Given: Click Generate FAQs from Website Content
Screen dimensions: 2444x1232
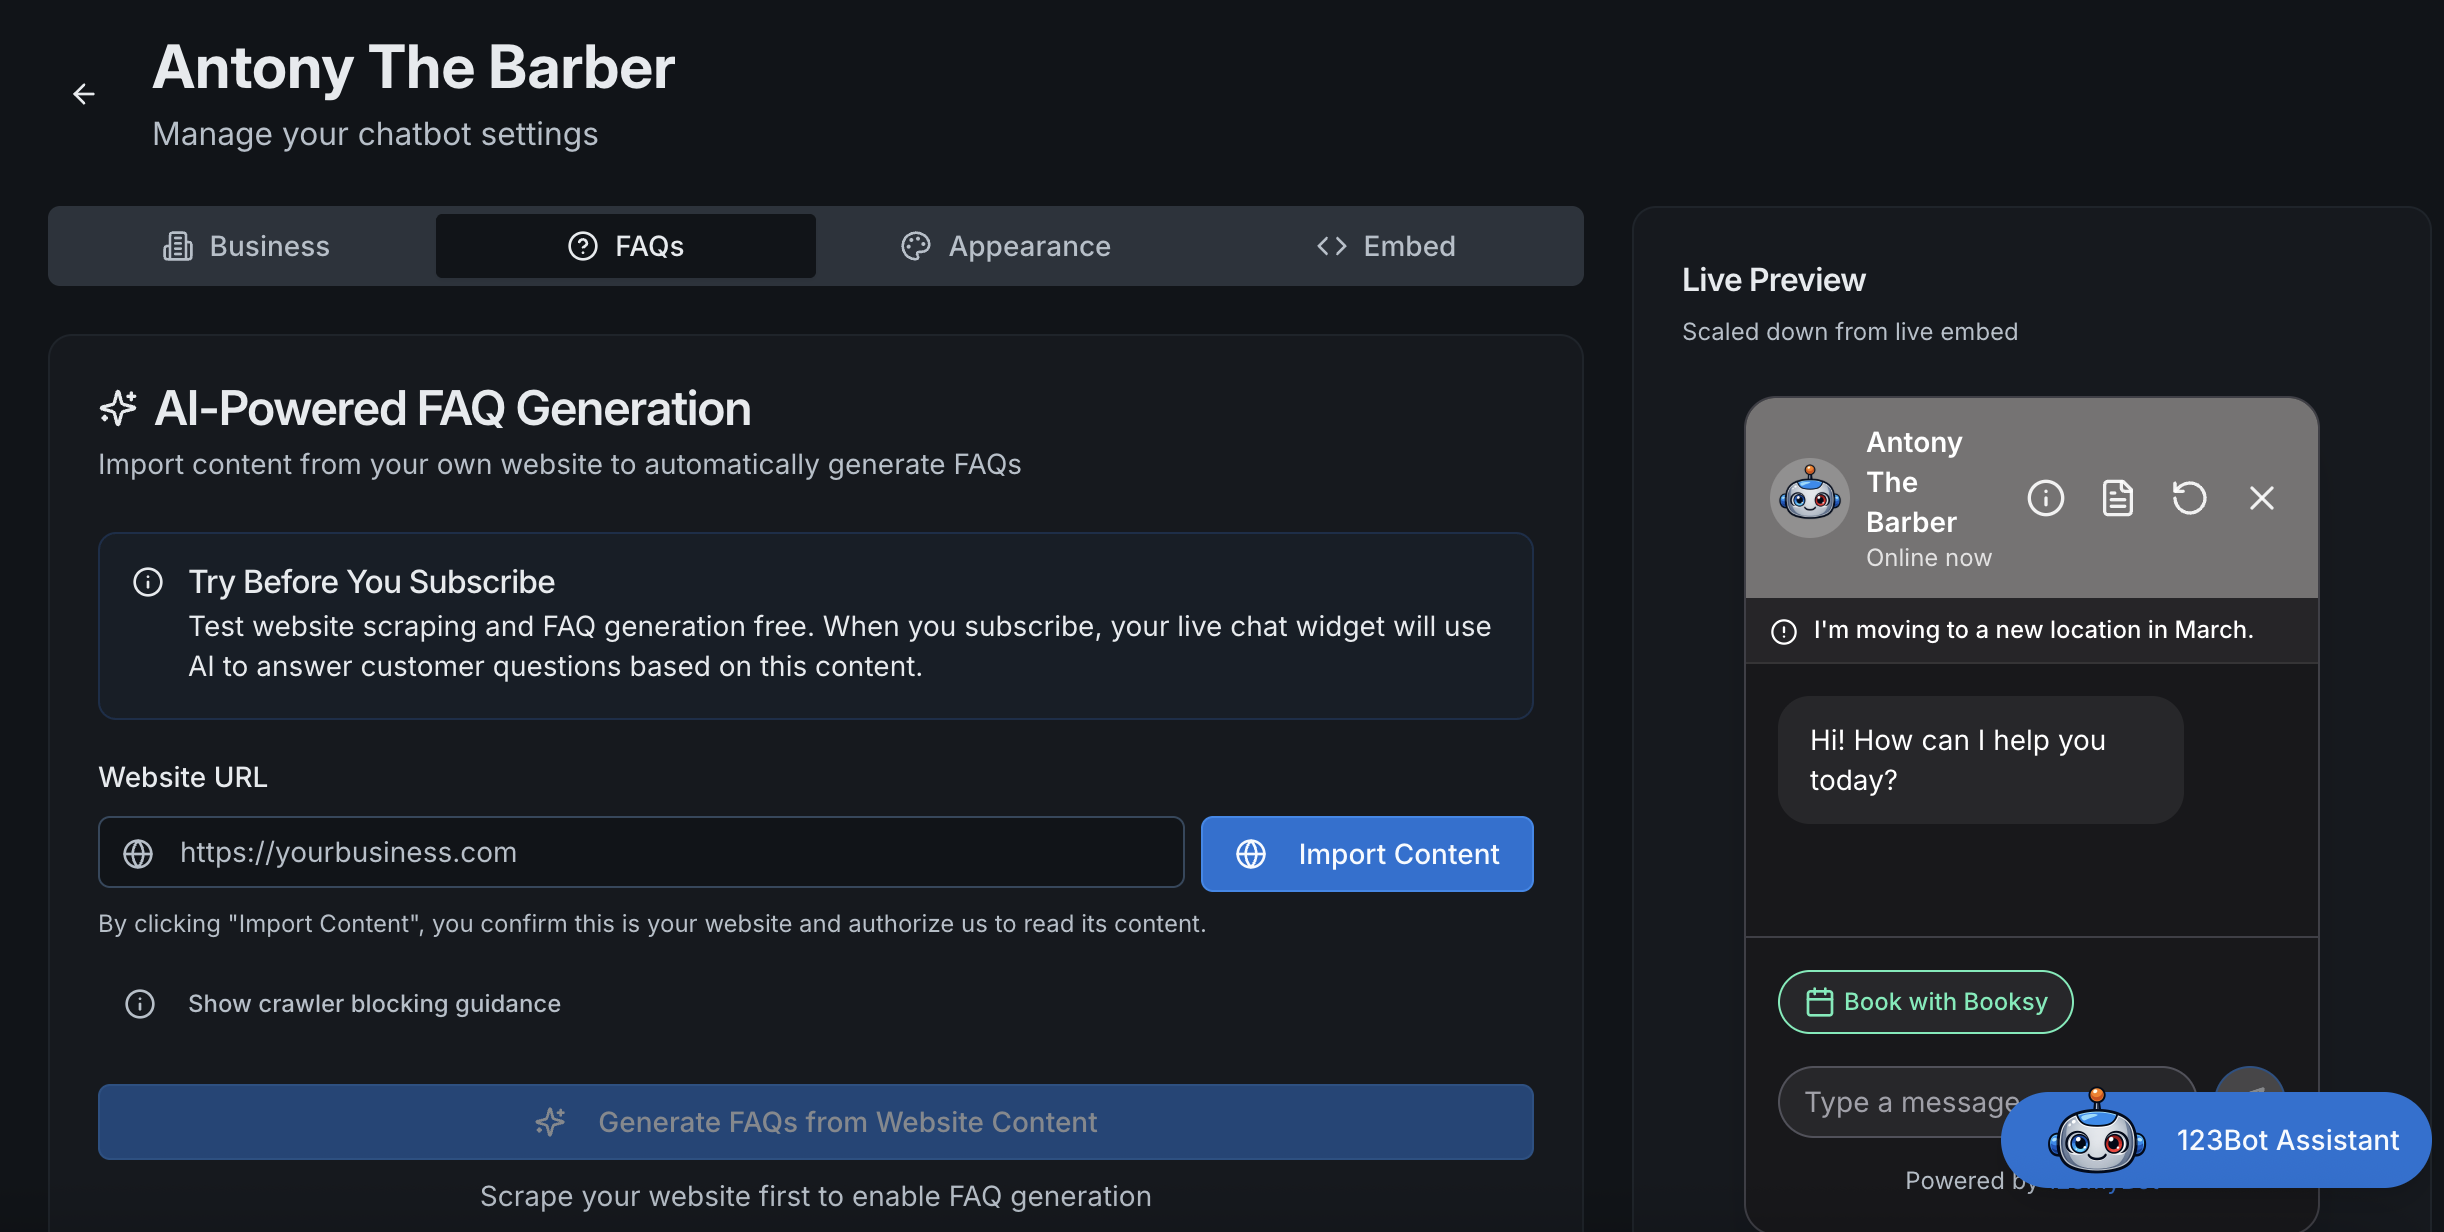Looking at the screenshot, I should coord(815,1122).
